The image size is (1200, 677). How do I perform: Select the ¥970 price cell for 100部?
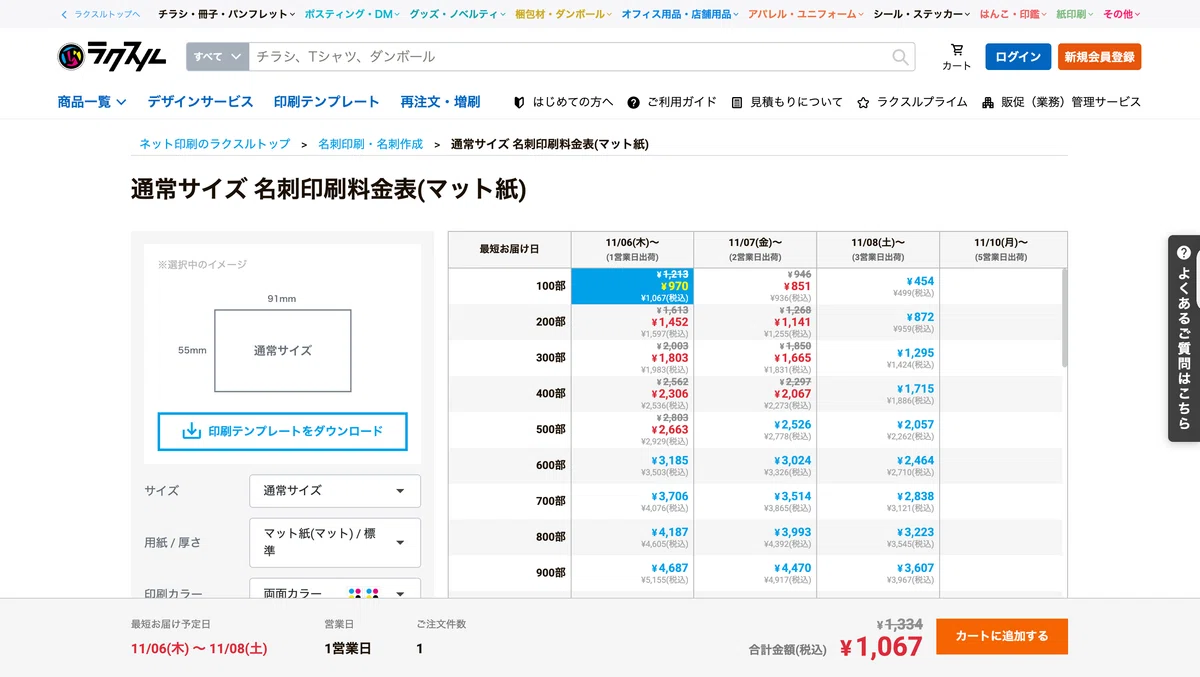click(x=632, y=286)
